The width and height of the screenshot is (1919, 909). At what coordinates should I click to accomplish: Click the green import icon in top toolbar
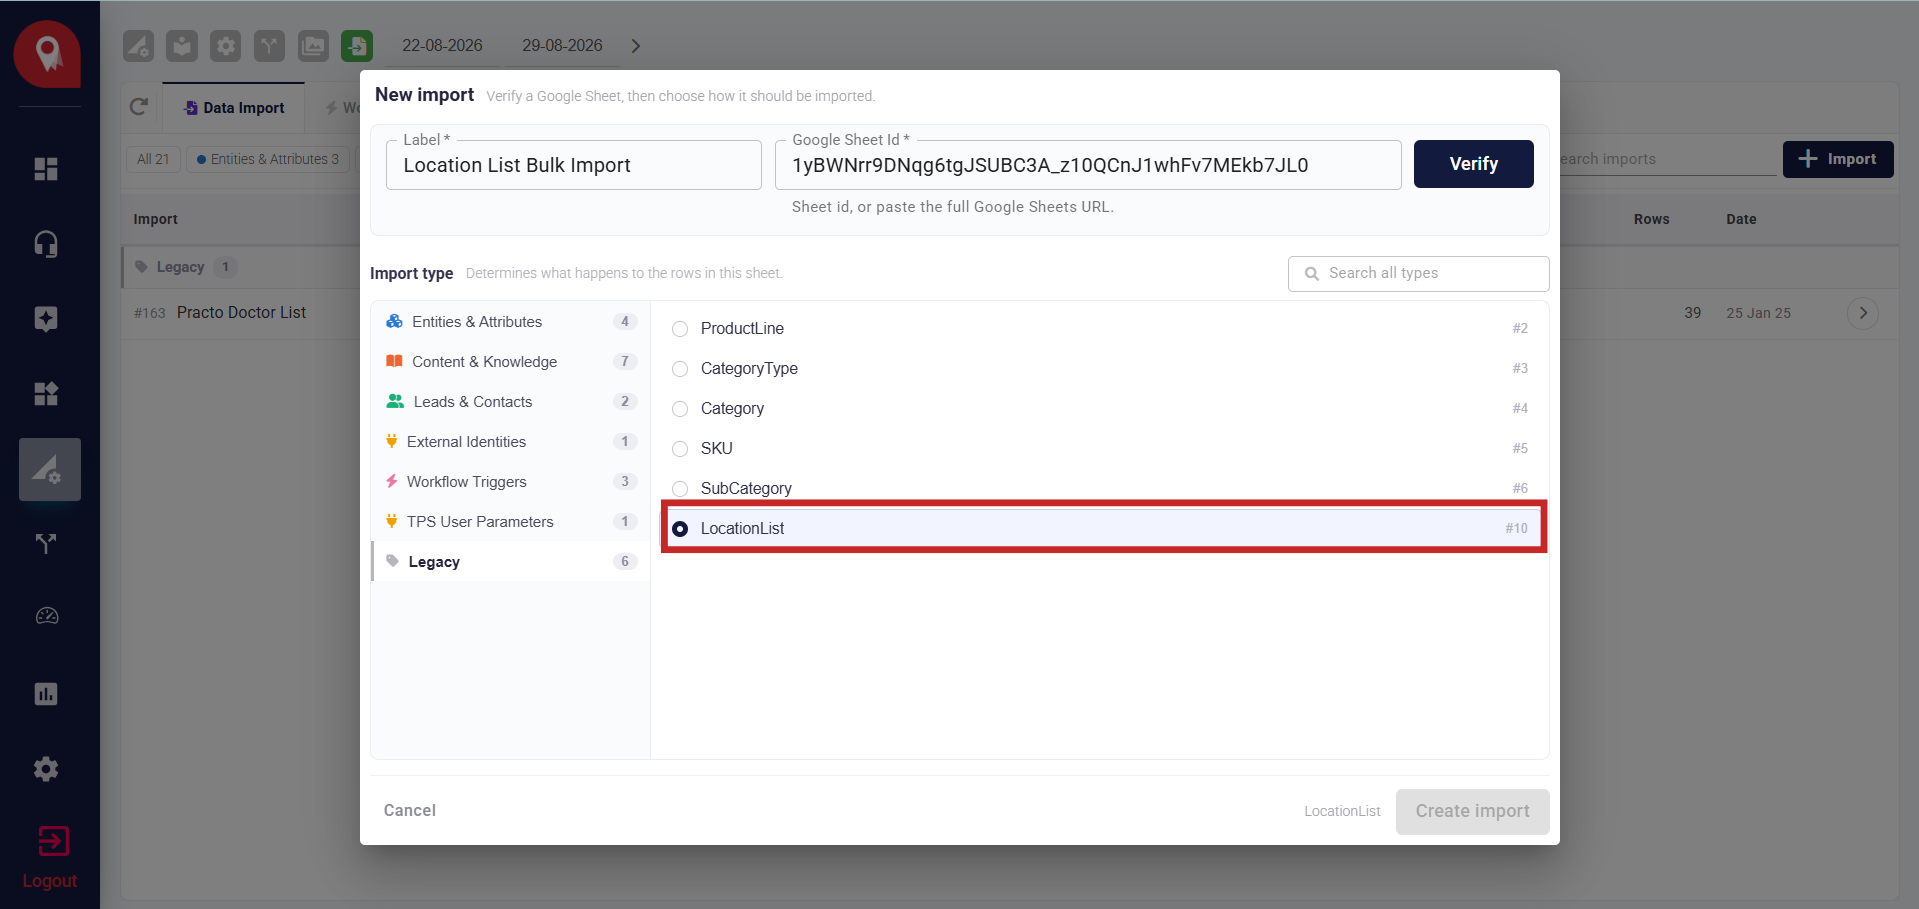[357, 46]
